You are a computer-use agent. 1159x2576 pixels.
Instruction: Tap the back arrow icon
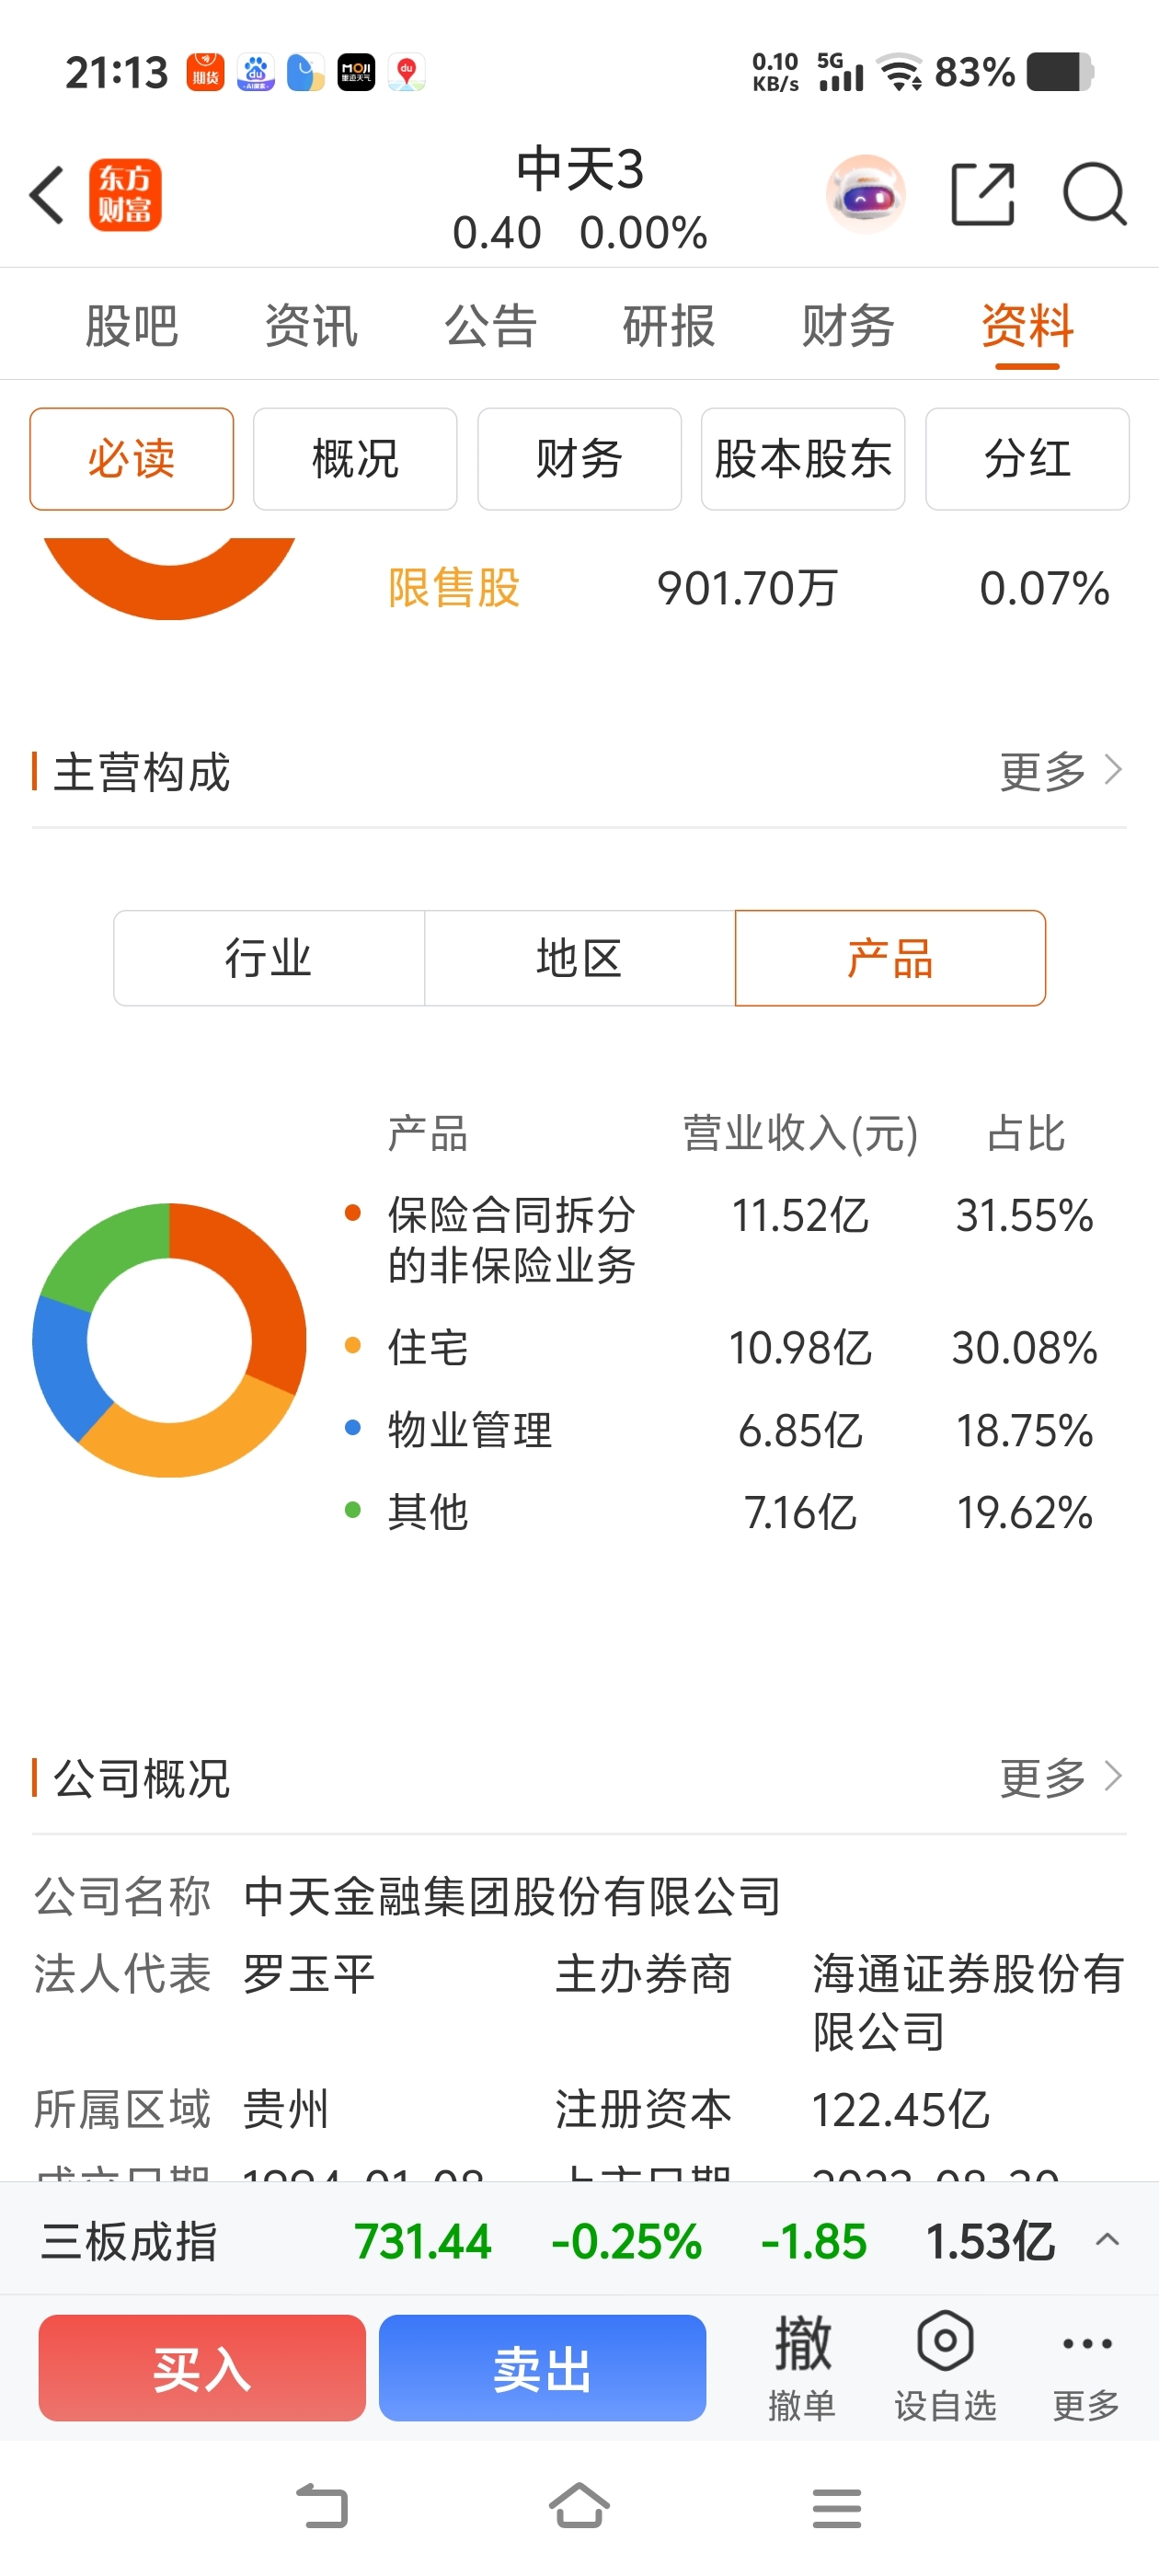pyautogui.click(x=47, y=195)
